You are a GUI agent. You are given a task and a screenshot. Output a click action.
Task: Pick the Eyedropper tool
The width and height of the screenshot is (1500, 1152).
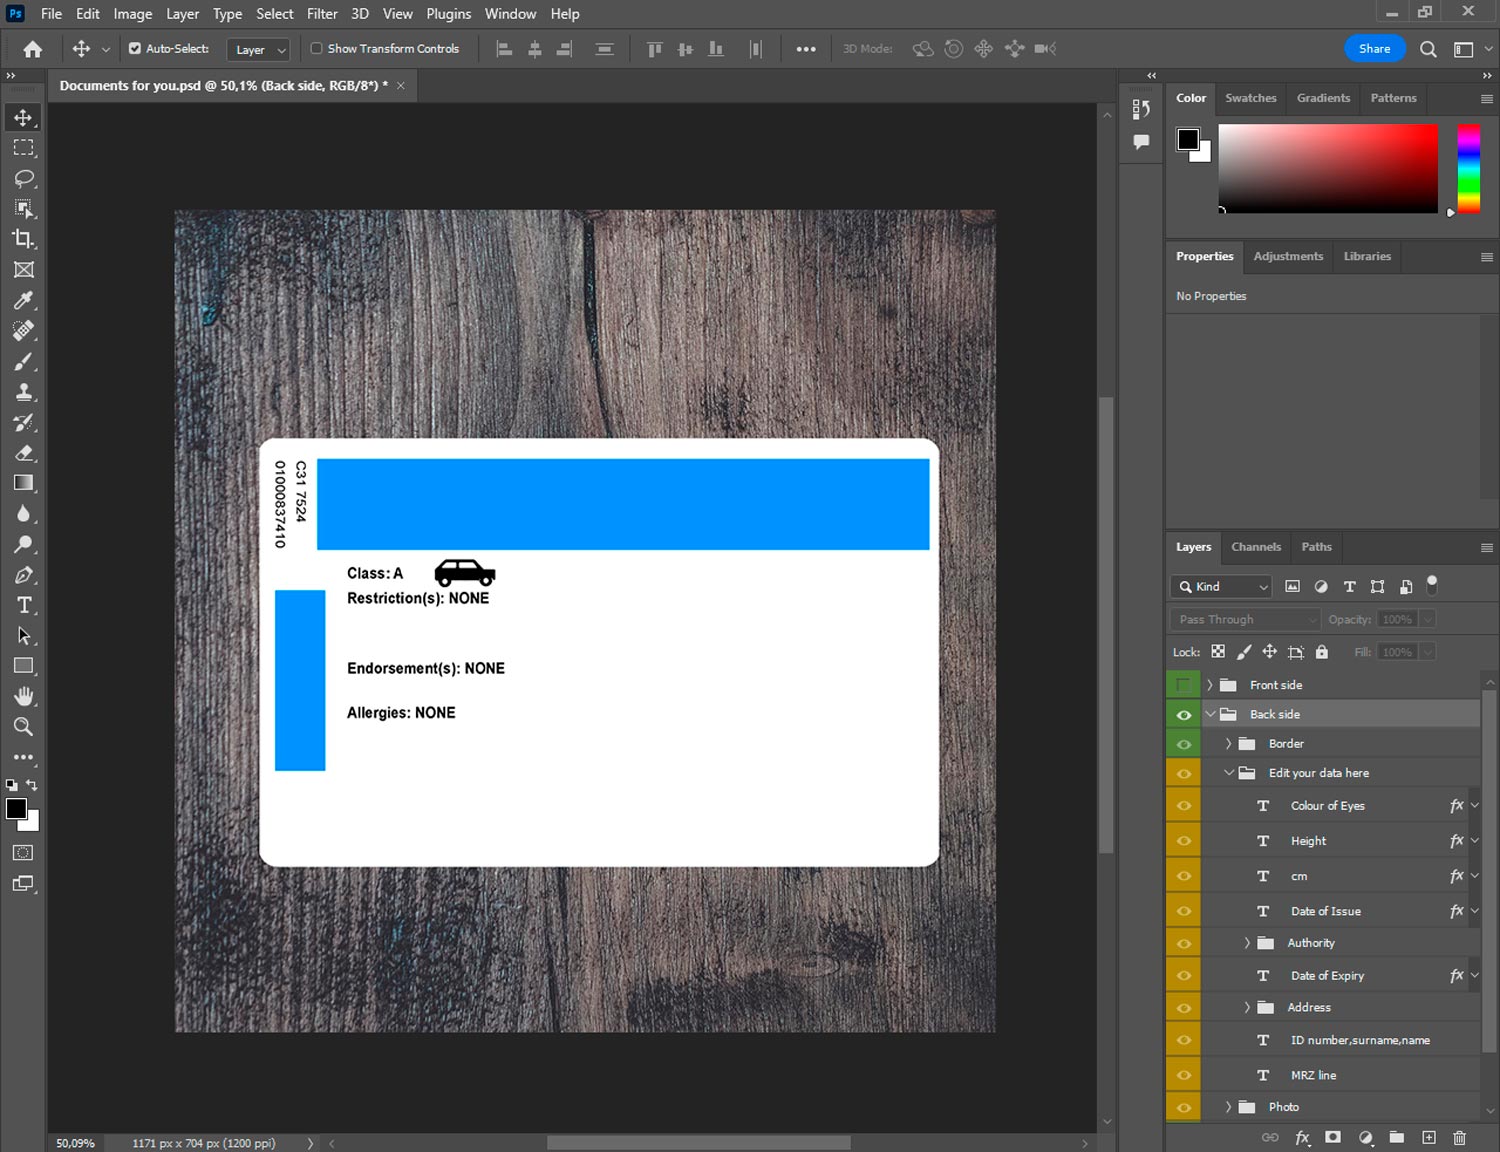pyautogui.click(x=24, y=300)
